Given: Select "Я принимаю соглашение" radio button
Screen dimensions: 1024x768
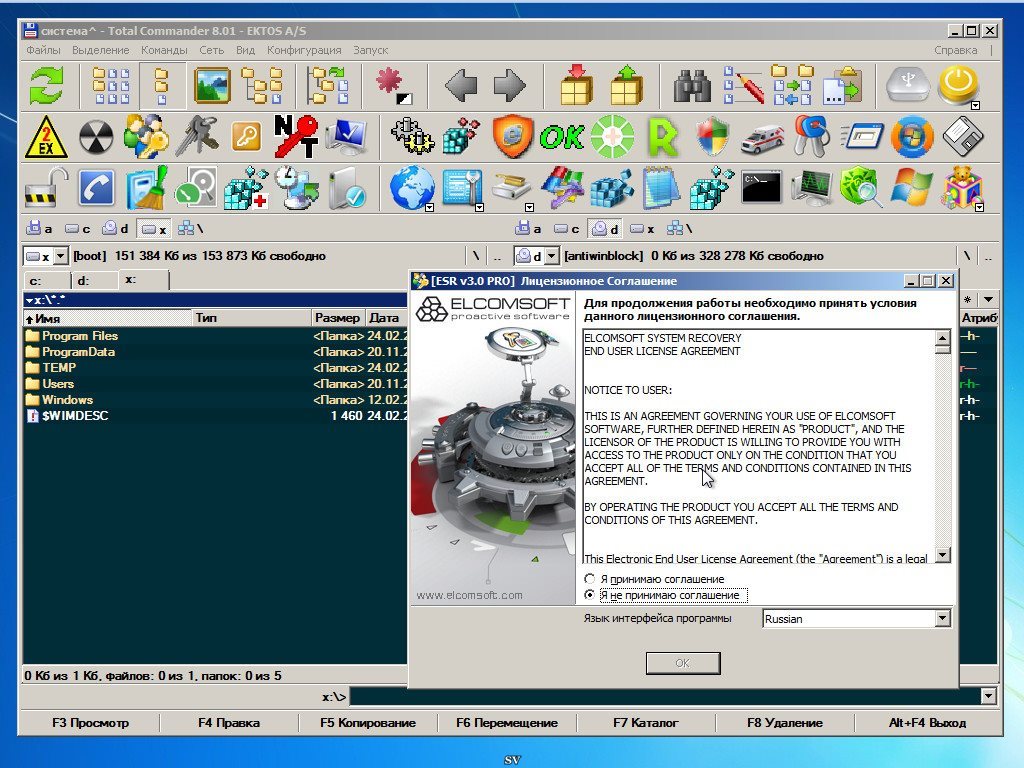Looking at the screenshot, I should point(589,579).
